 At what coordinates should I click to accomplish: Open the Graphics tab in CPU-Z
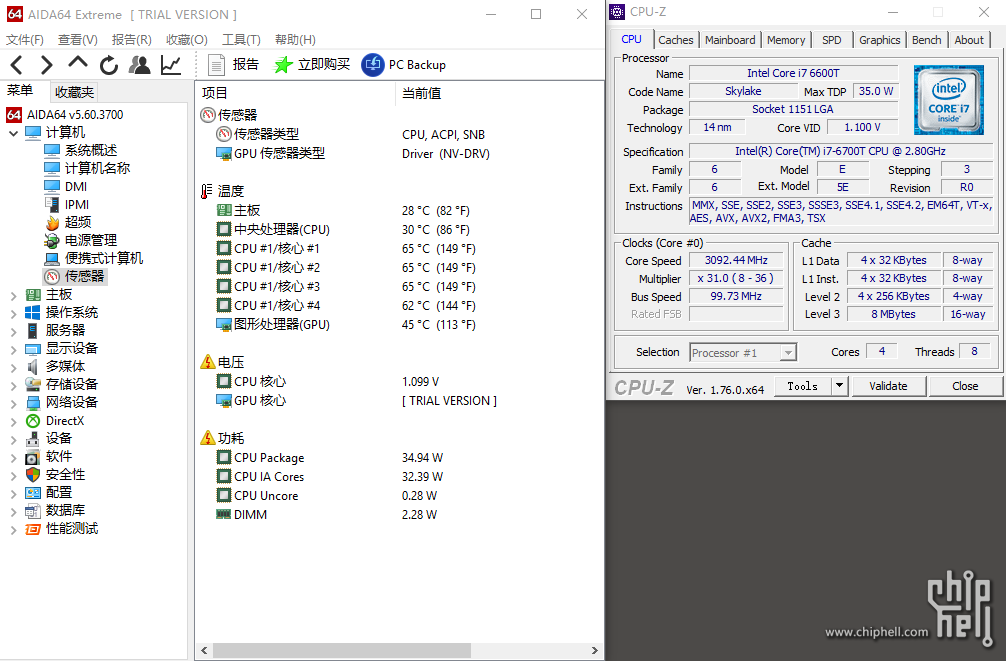click(880, 40)
